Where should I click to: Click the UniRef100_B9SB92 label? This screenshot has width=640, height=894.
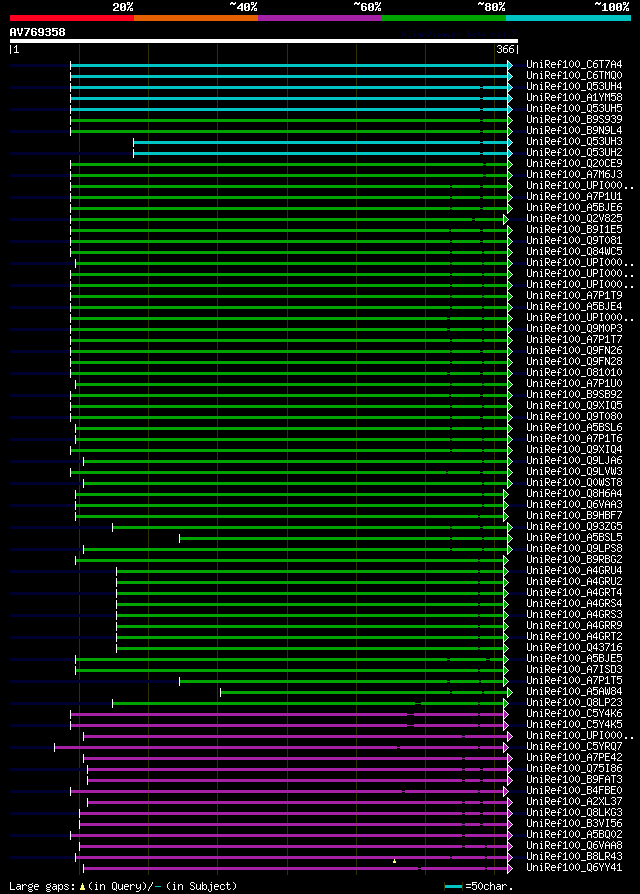click(x=574, y=395)
